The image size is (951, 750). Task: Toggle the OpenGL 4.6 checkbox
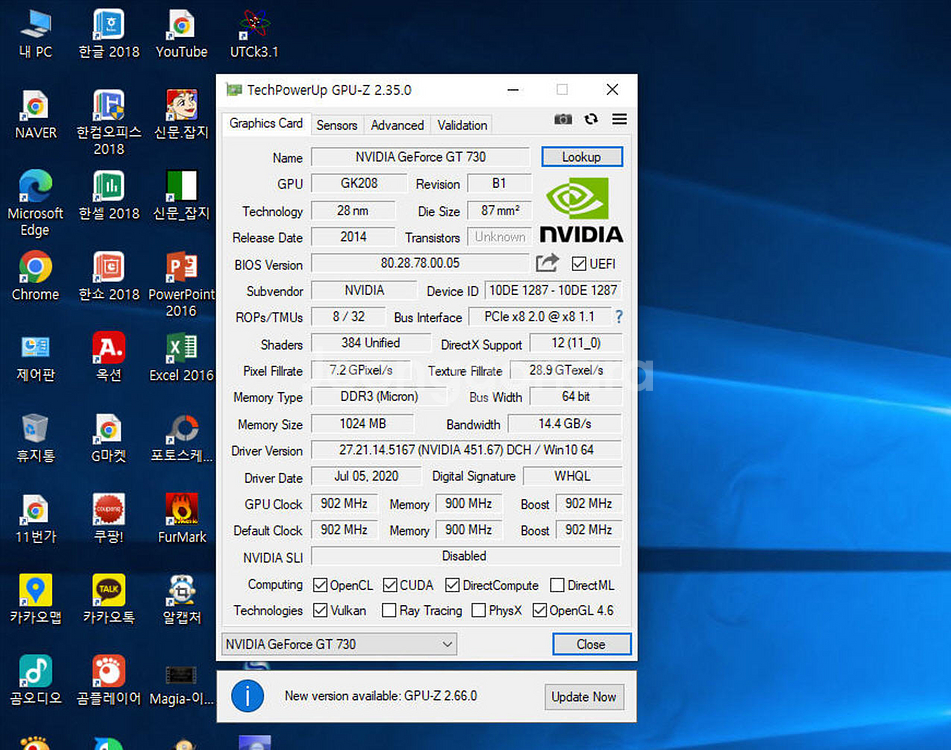click(x=539, y=610)
